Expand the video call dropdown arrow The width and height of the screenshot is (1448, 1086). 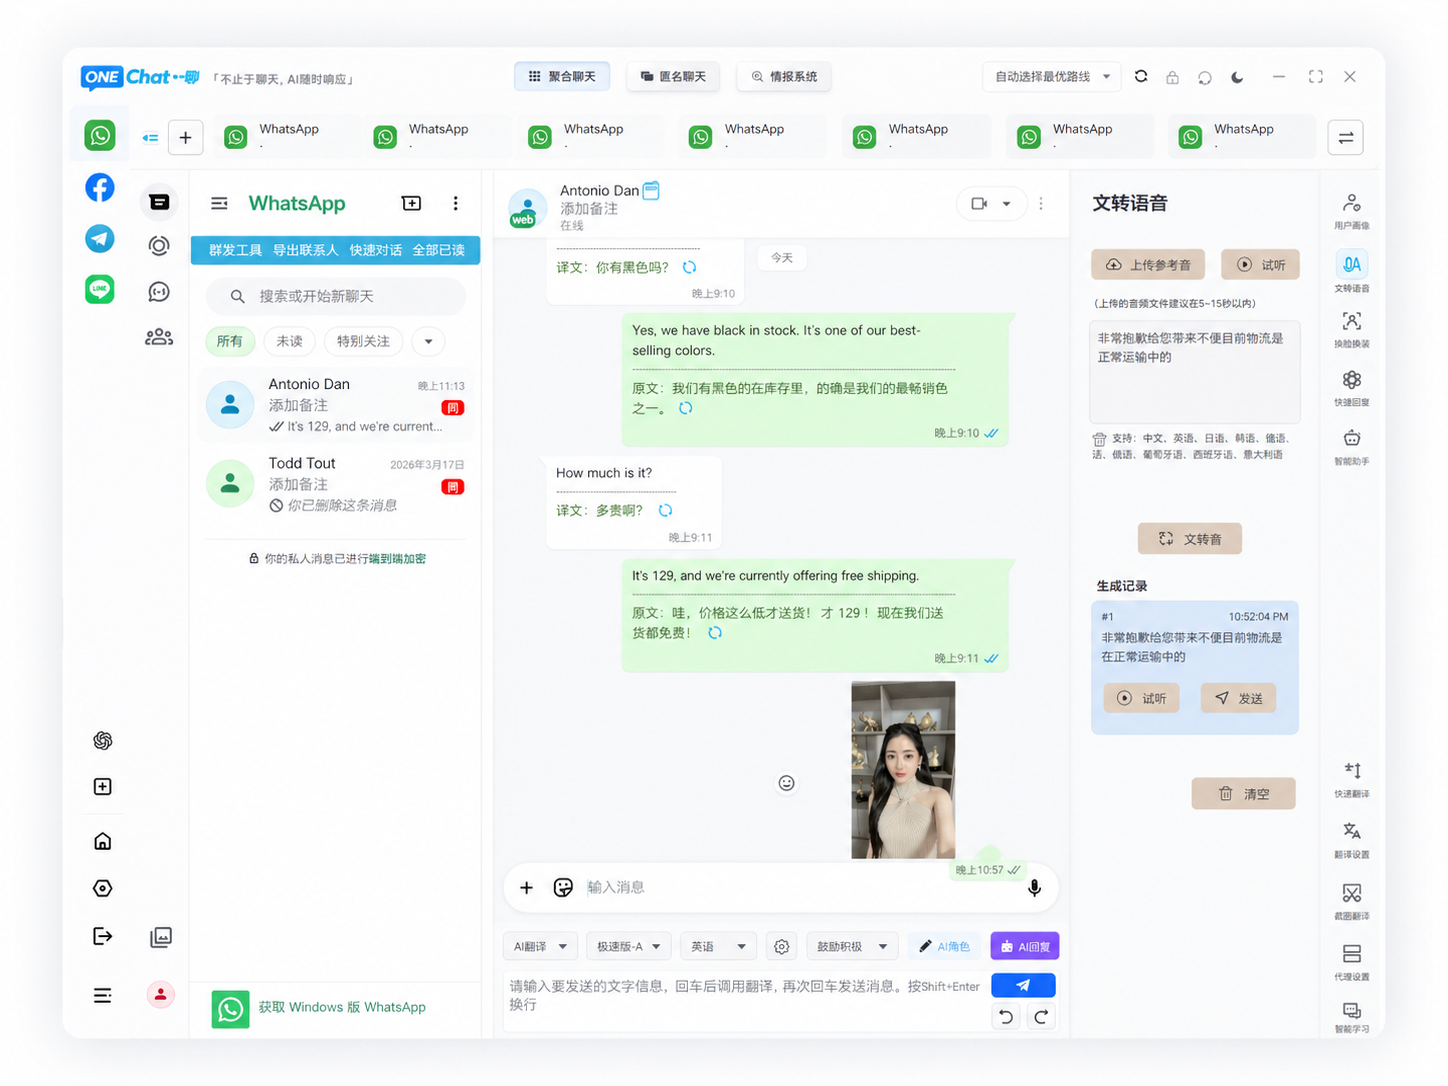point(1007,204)
